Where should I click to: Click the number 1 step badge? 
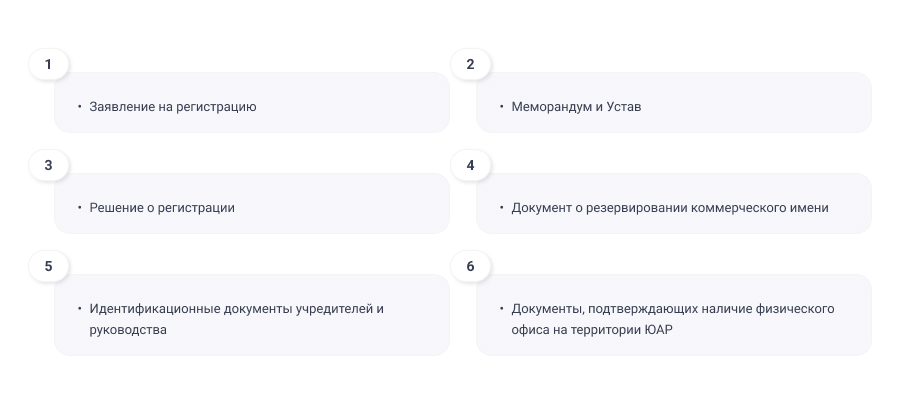[x=48, y=64]
